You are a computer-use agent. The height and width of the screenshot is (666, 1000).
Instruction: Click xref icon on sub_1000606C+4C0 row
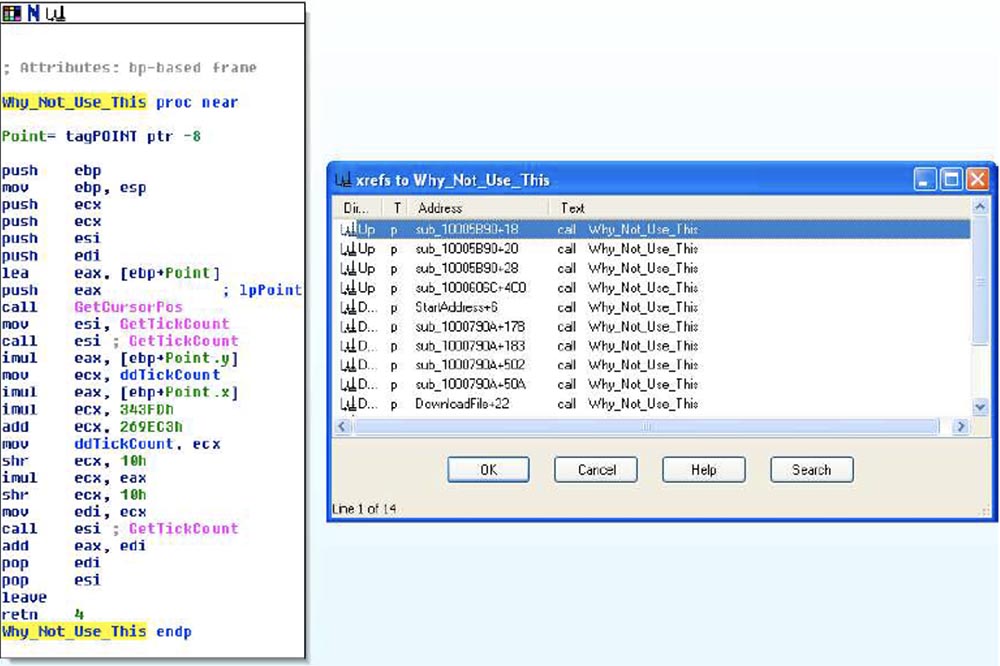348,288
